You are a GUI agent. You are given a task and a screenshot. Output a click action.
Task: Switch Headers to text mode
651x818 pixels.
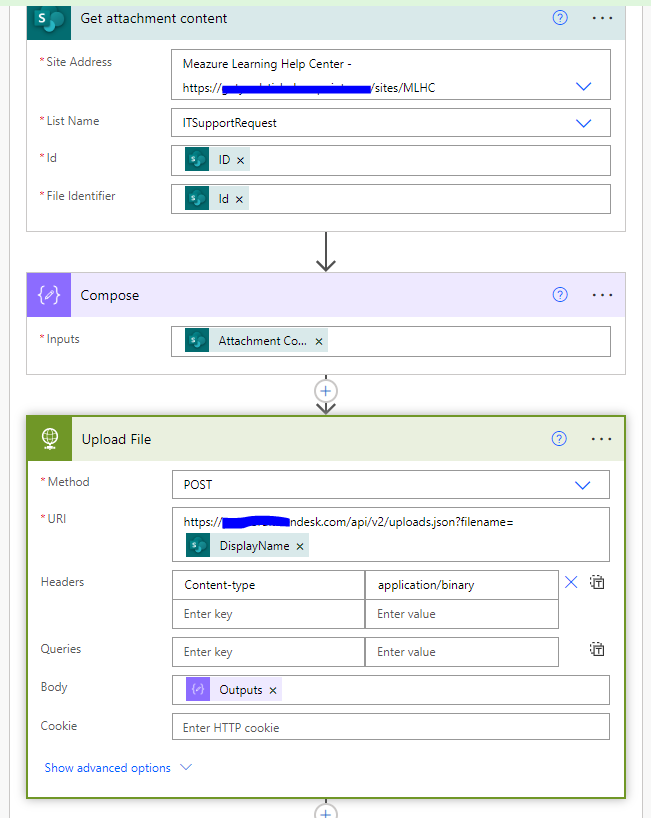click(x=597, y=582)
